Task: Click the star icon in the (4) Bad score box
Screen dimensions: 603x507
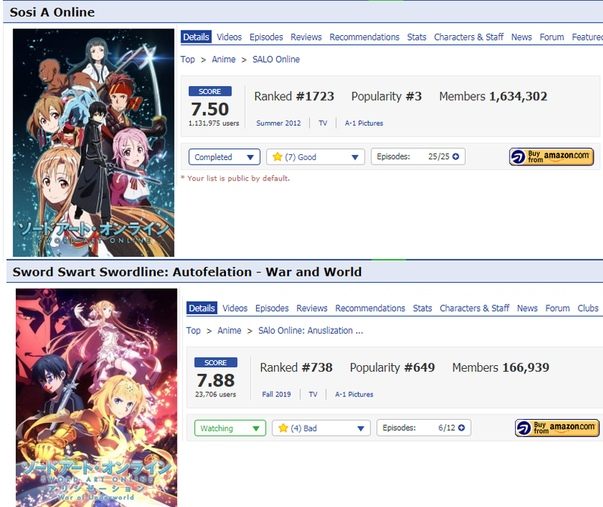Action: [283, 428]
